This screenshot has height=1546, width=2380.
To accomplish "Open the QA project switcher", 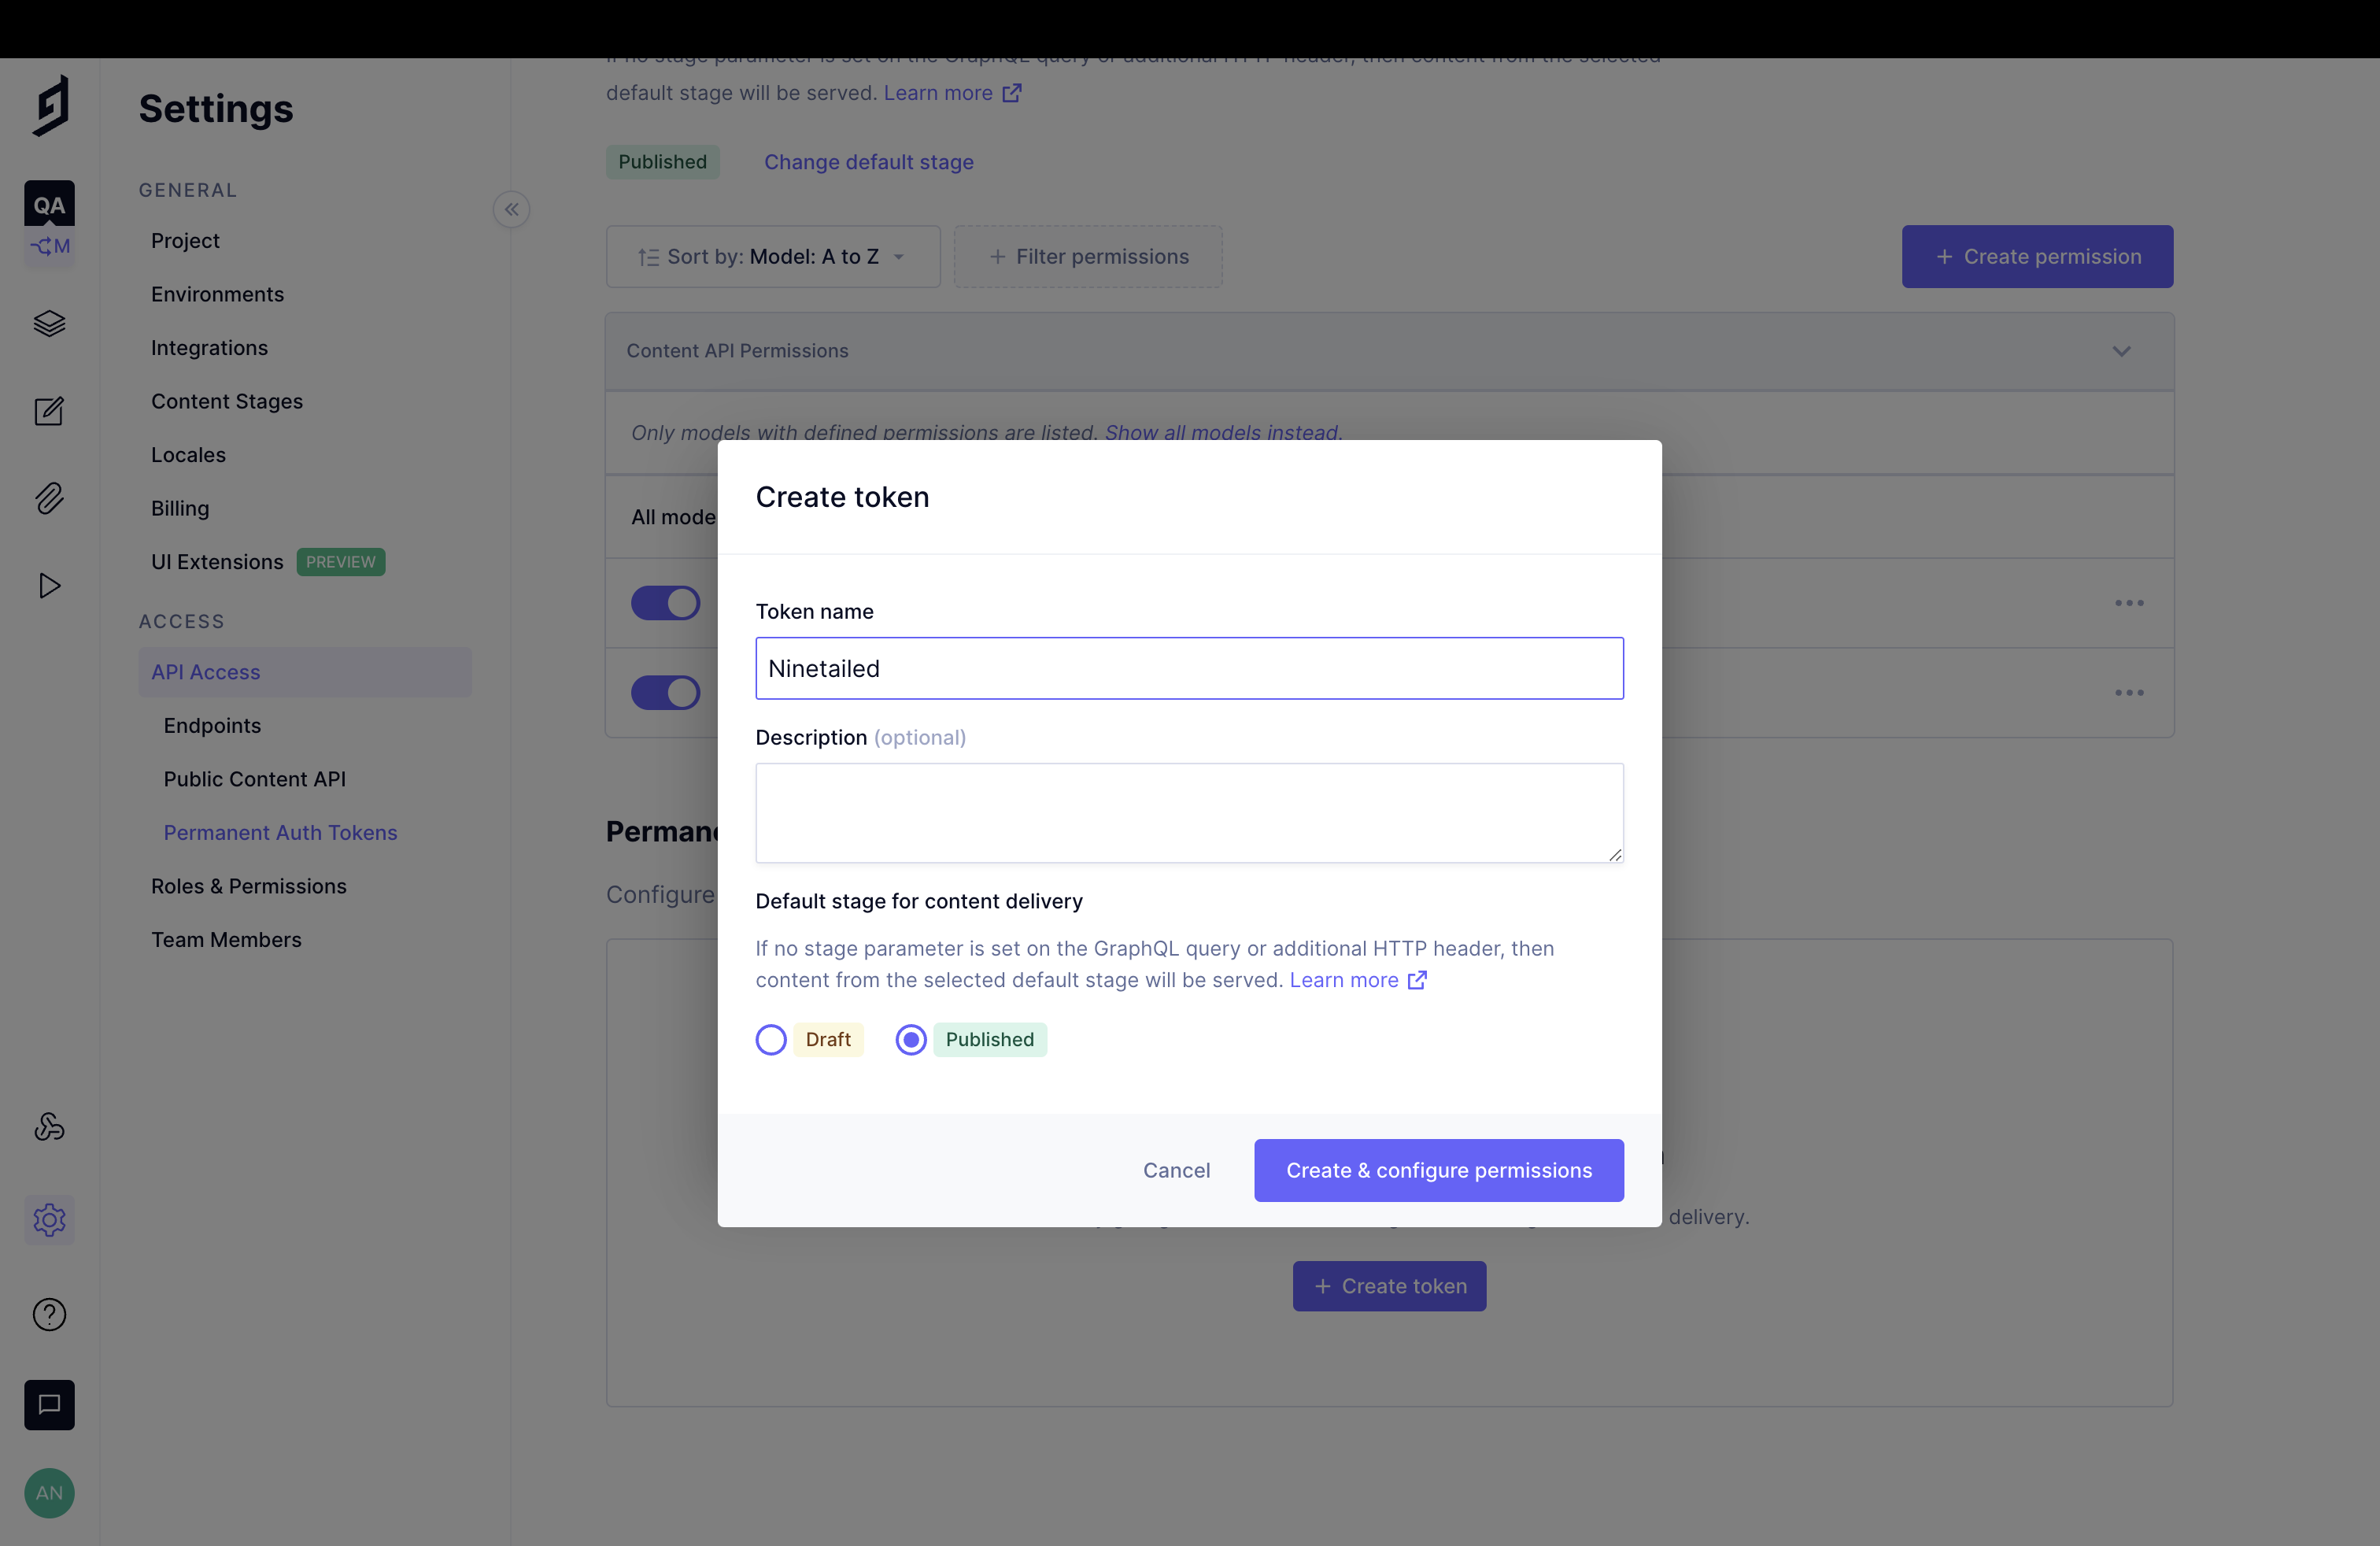I will pyautogui.click(x=49, y=204).
